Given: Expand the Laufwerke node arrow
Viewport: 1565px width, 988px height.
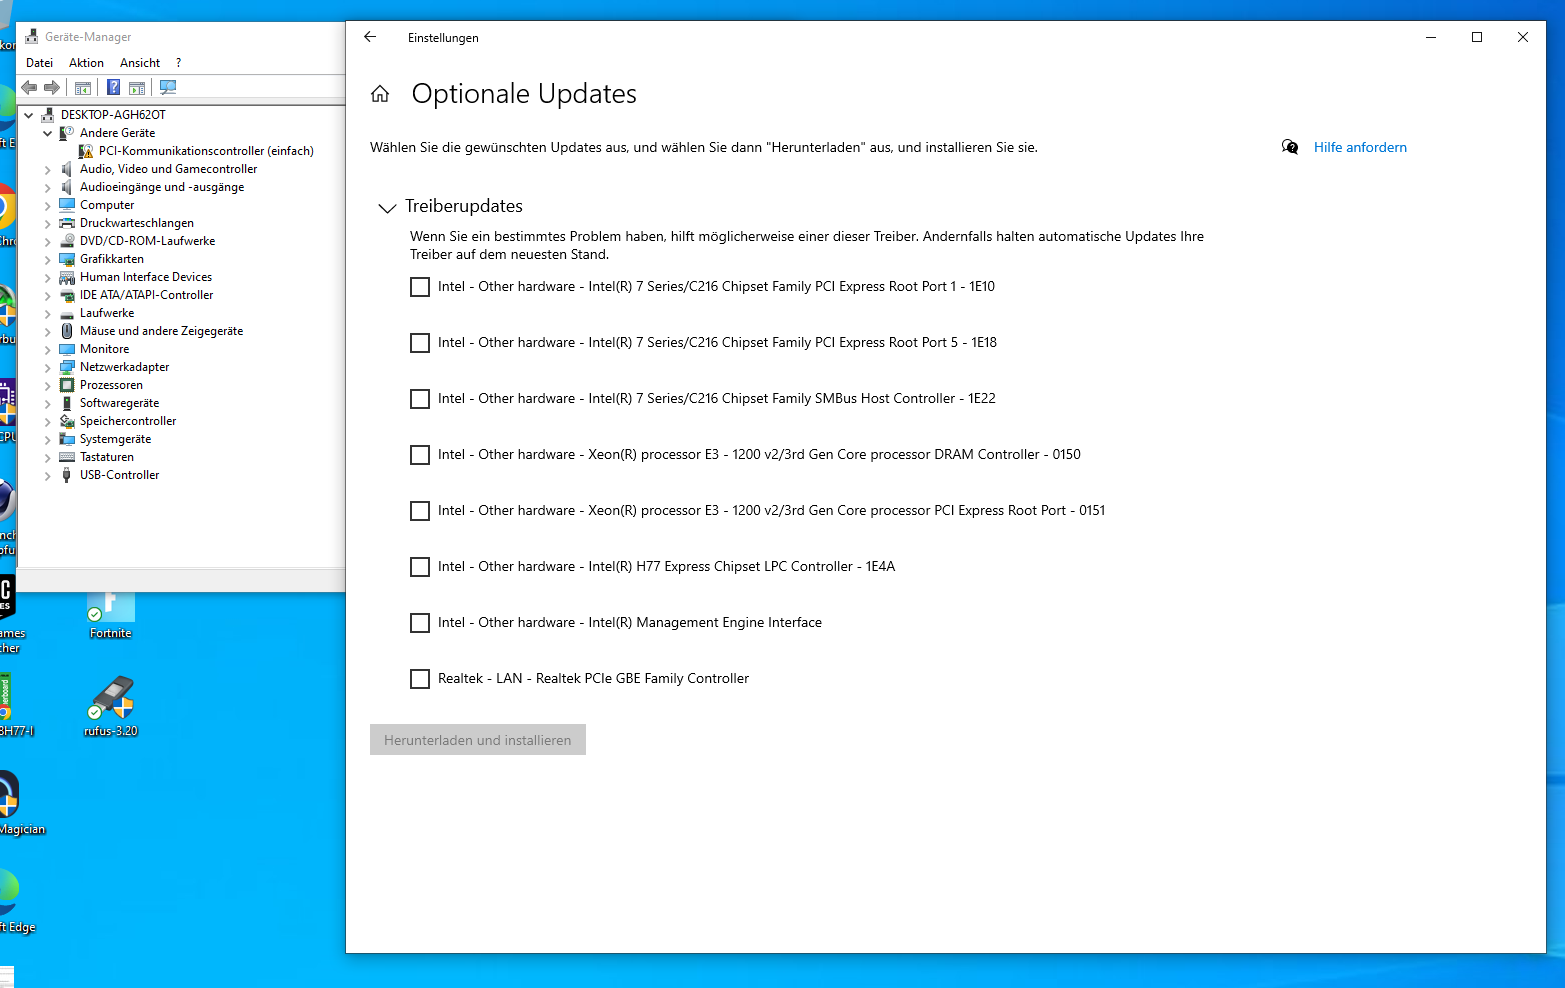Looking at the screenshot, I should pos(47,314).
